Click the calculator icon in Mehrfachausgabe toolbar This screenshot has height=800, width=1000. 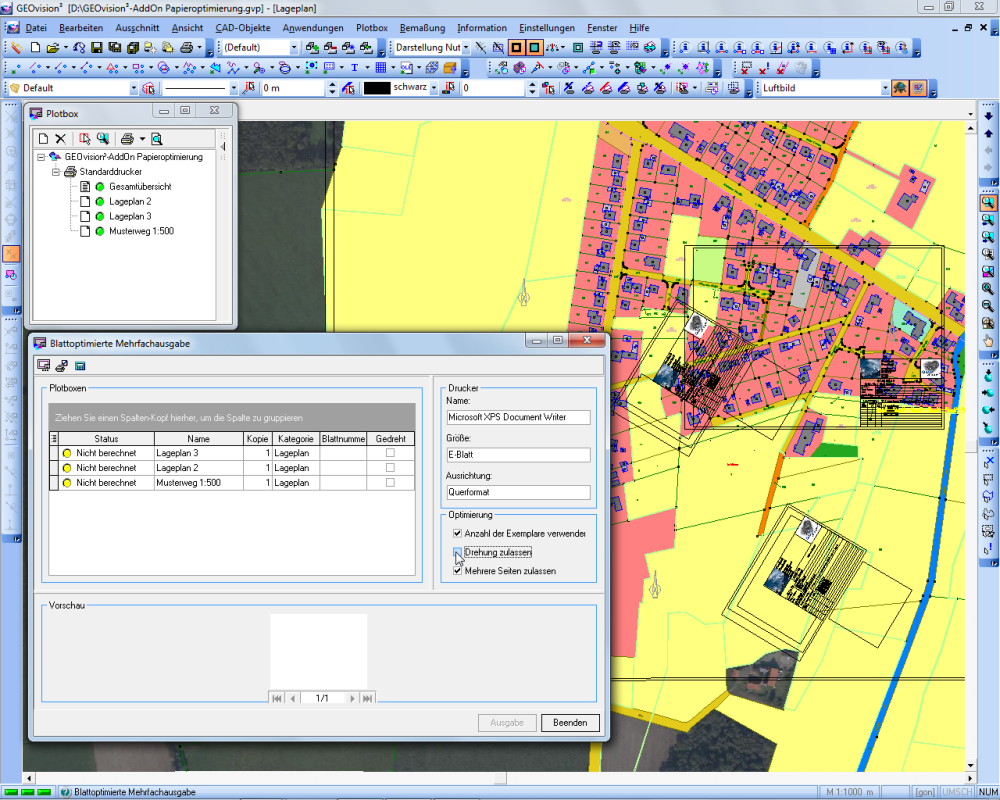pos(79,366)
